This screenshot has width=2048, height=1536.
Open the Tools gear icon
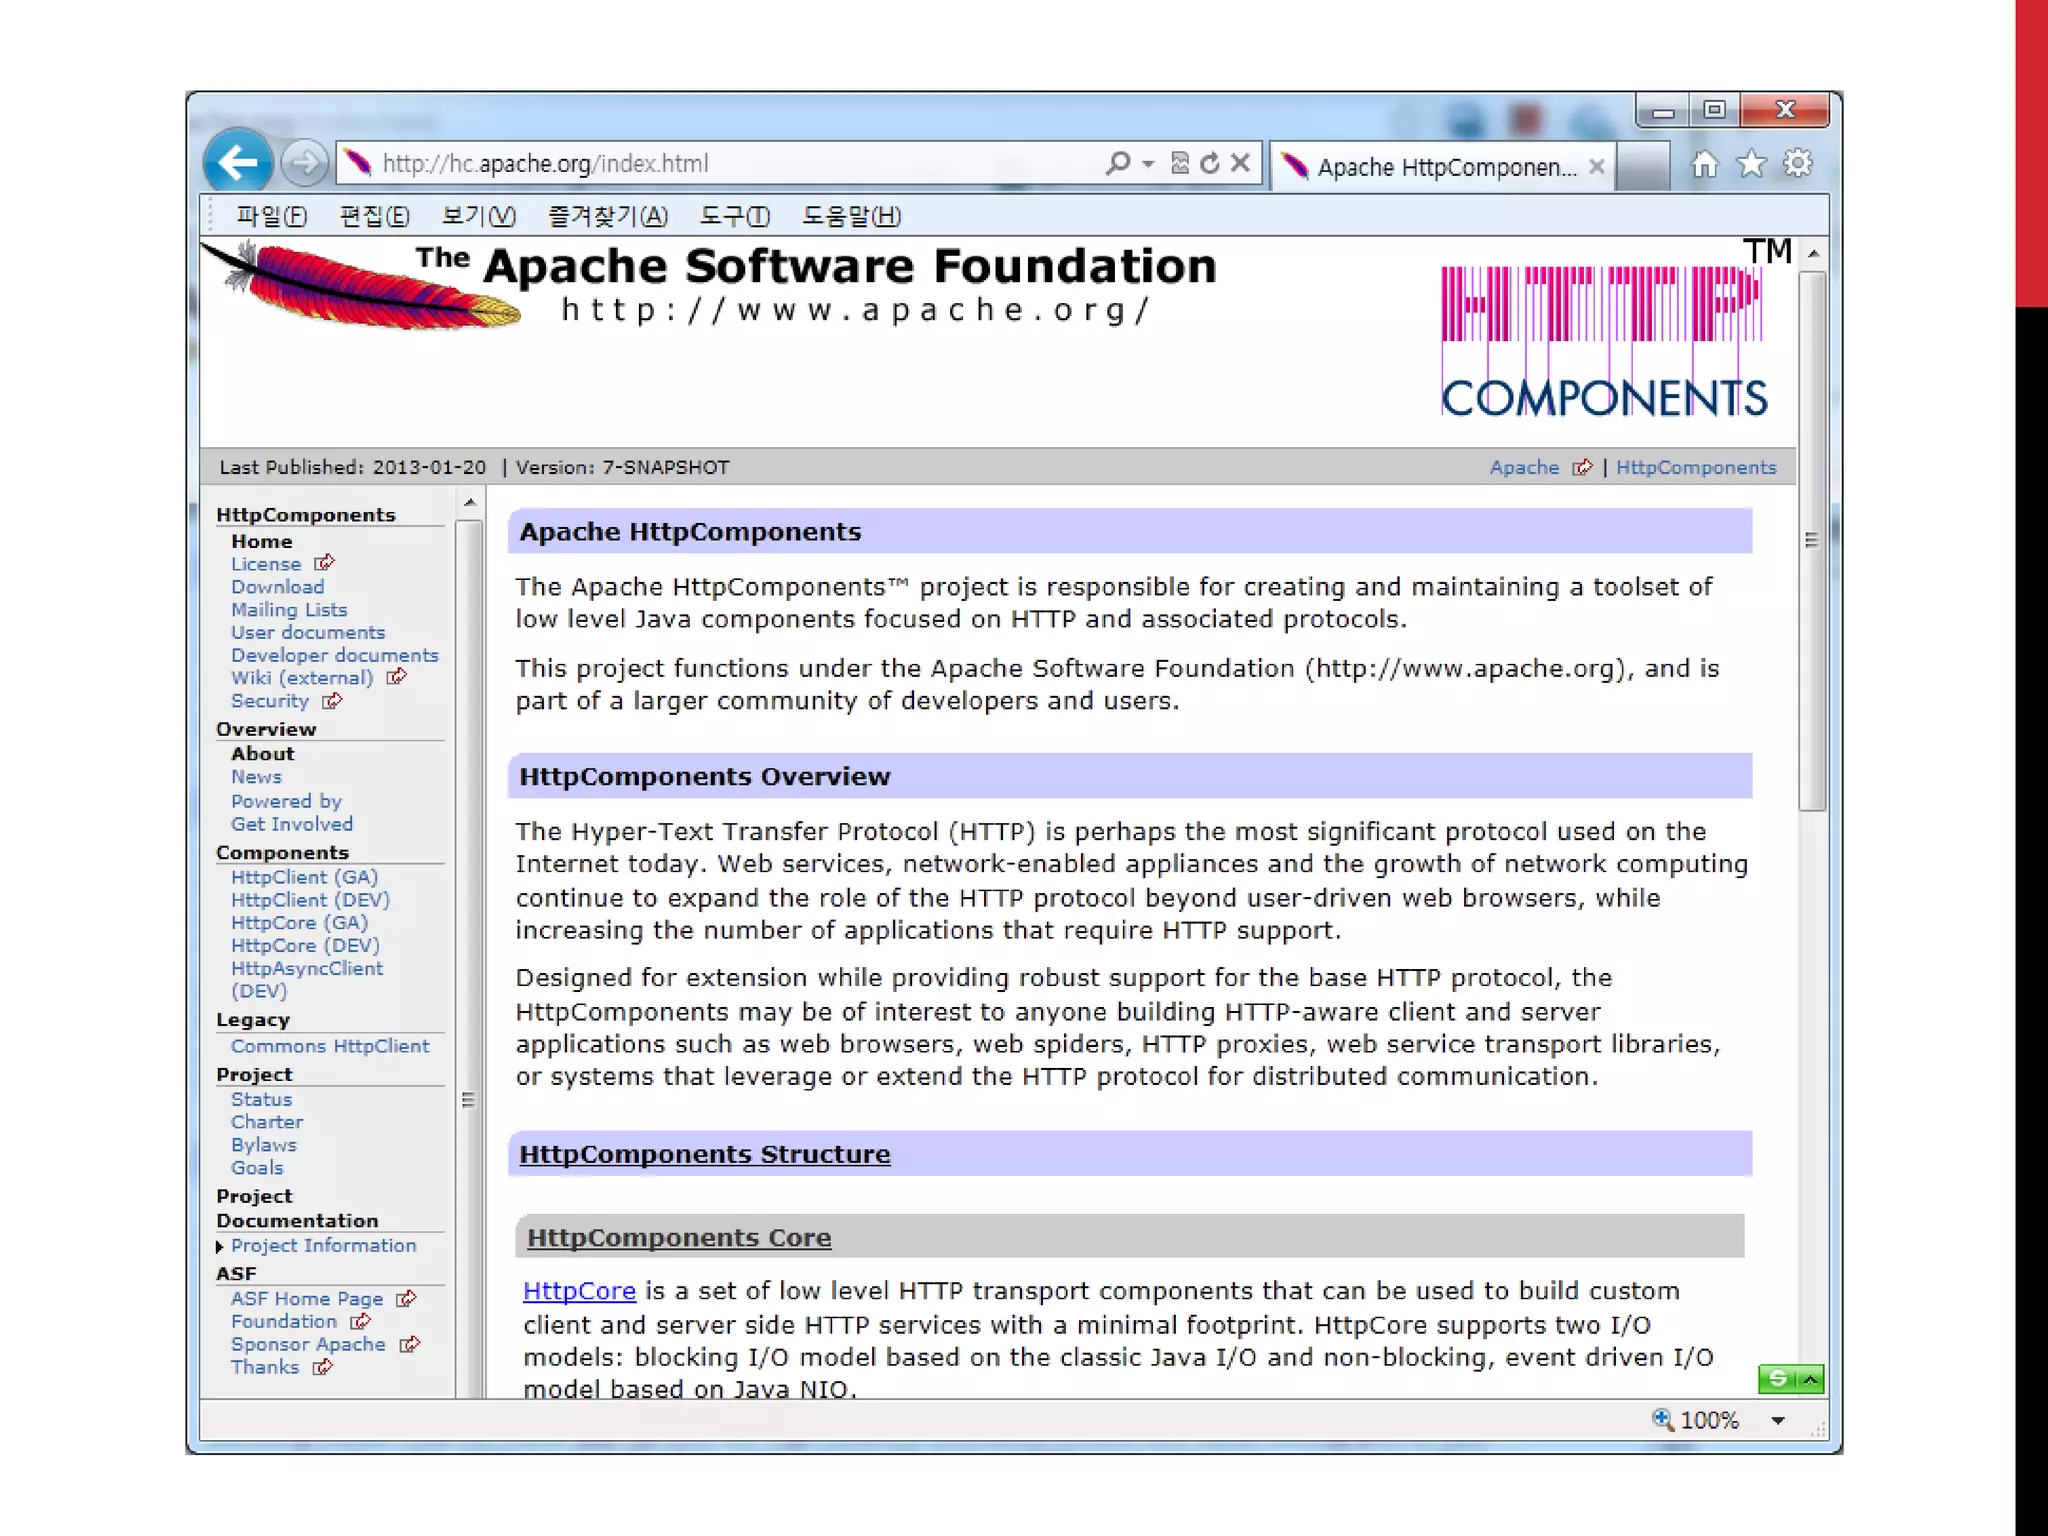pyautogui.click(x=1798, y=164)
